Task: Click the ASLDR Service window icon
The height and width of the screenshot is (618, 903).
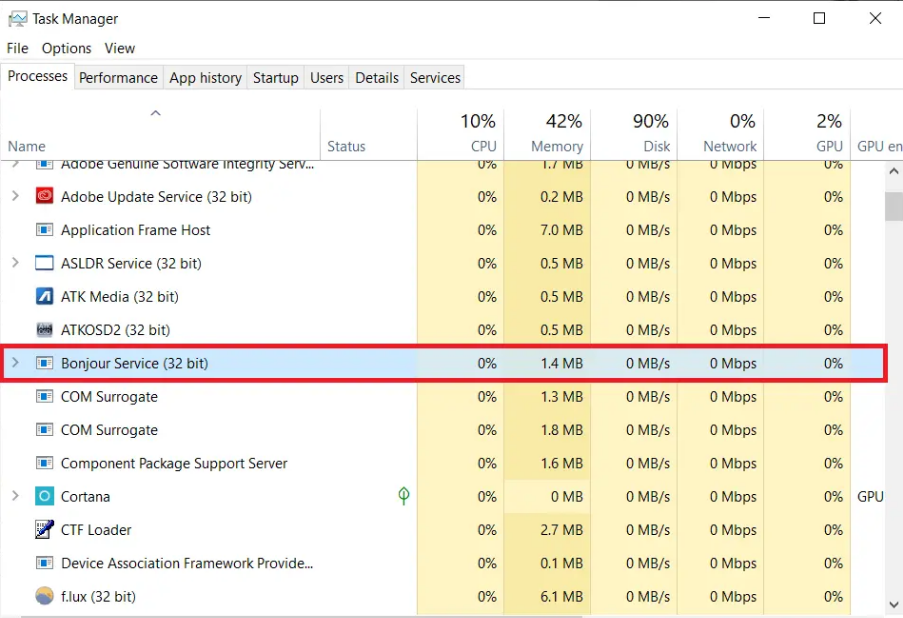Action: [x=44, y=263]
